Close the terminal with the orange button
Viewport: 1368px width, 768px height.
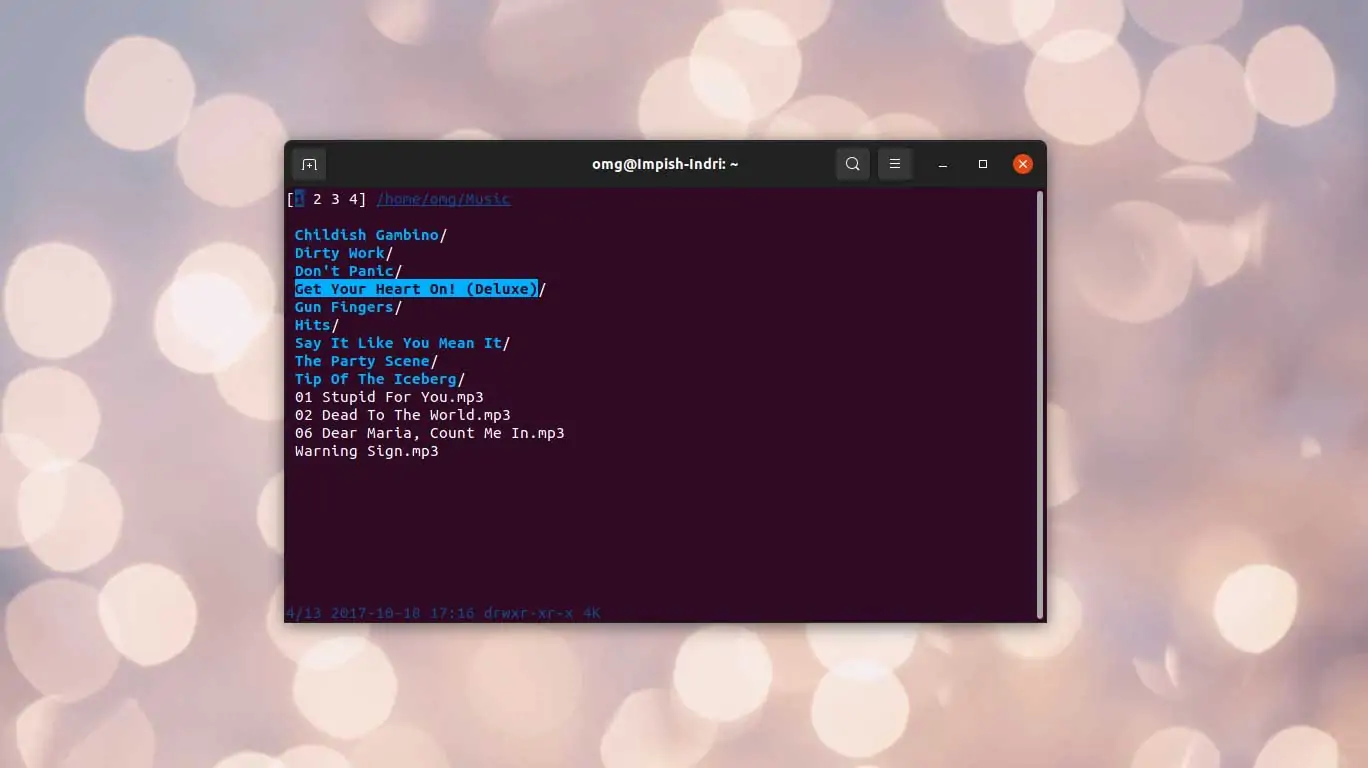[1022, 164]
